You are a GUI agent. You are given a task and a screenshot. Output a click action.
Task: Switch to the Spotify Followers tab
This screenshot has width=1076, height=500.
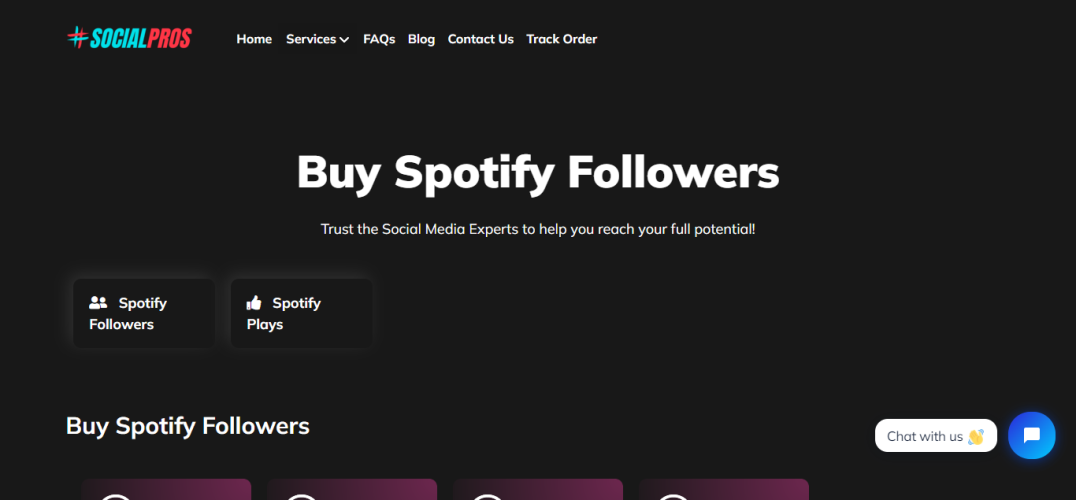click(x=143, y=313)
